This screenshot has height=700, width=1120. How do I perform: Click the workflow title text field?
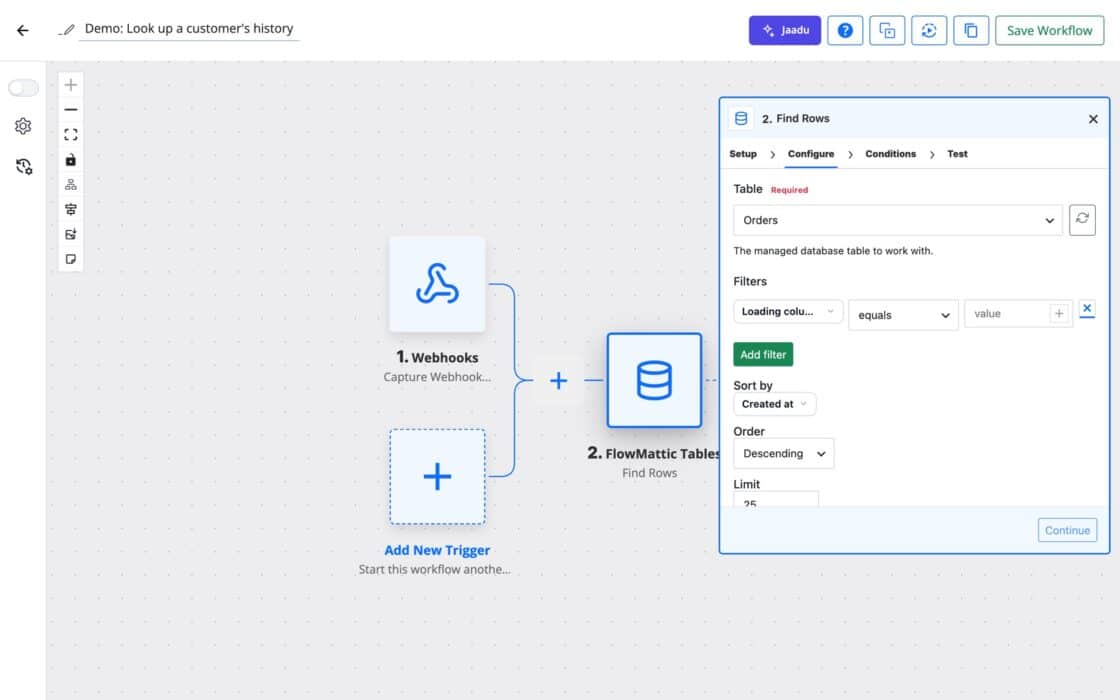189,29
